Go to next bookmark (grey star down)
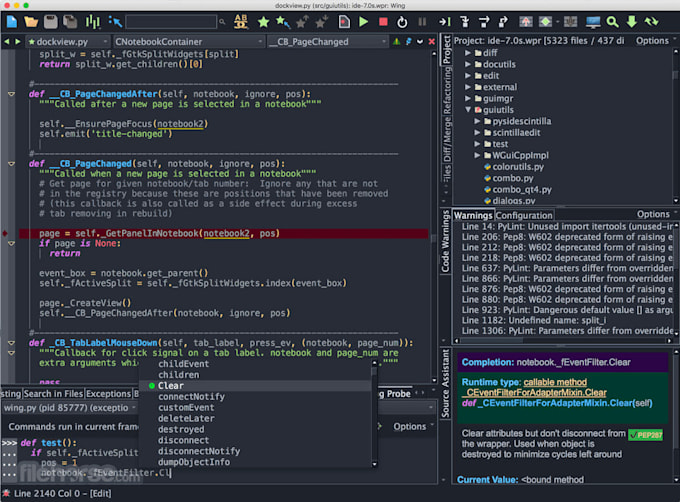The height and width of the screenshot is (502, 680). [321, 21]
